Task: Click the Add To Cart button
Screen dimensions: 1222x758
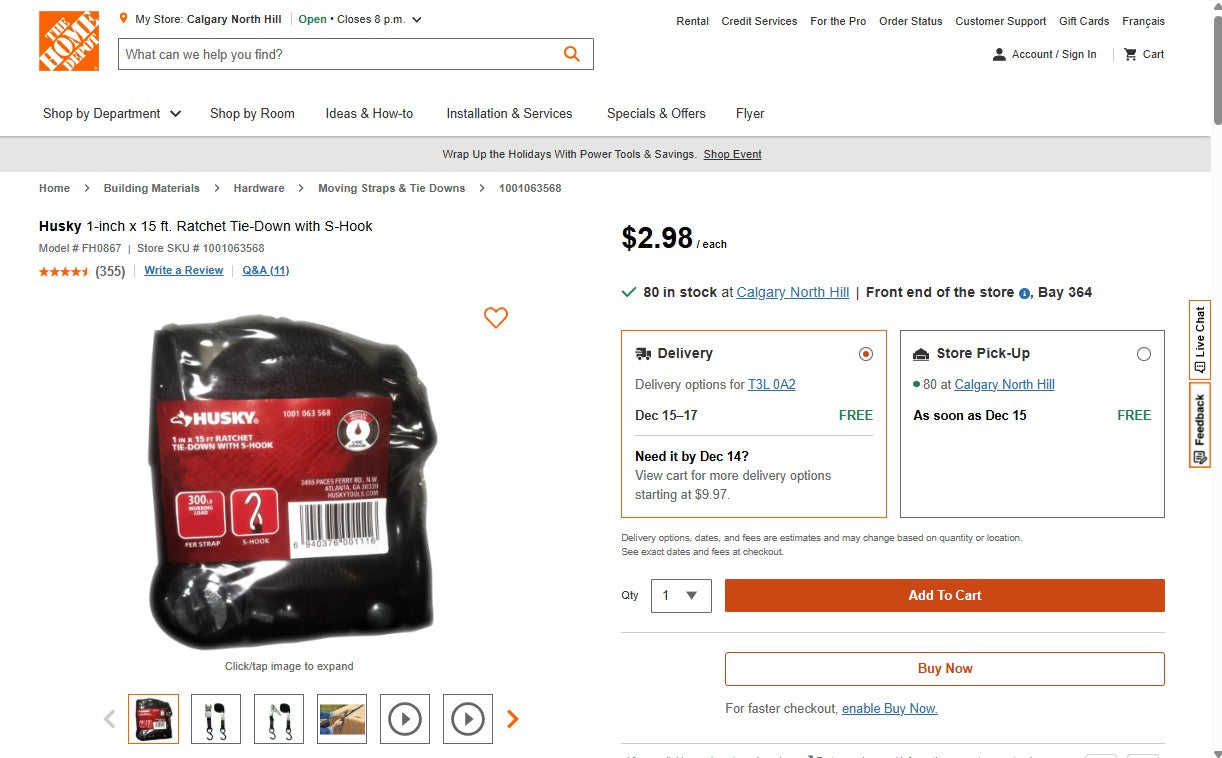Action: click(x=944, y=595)
